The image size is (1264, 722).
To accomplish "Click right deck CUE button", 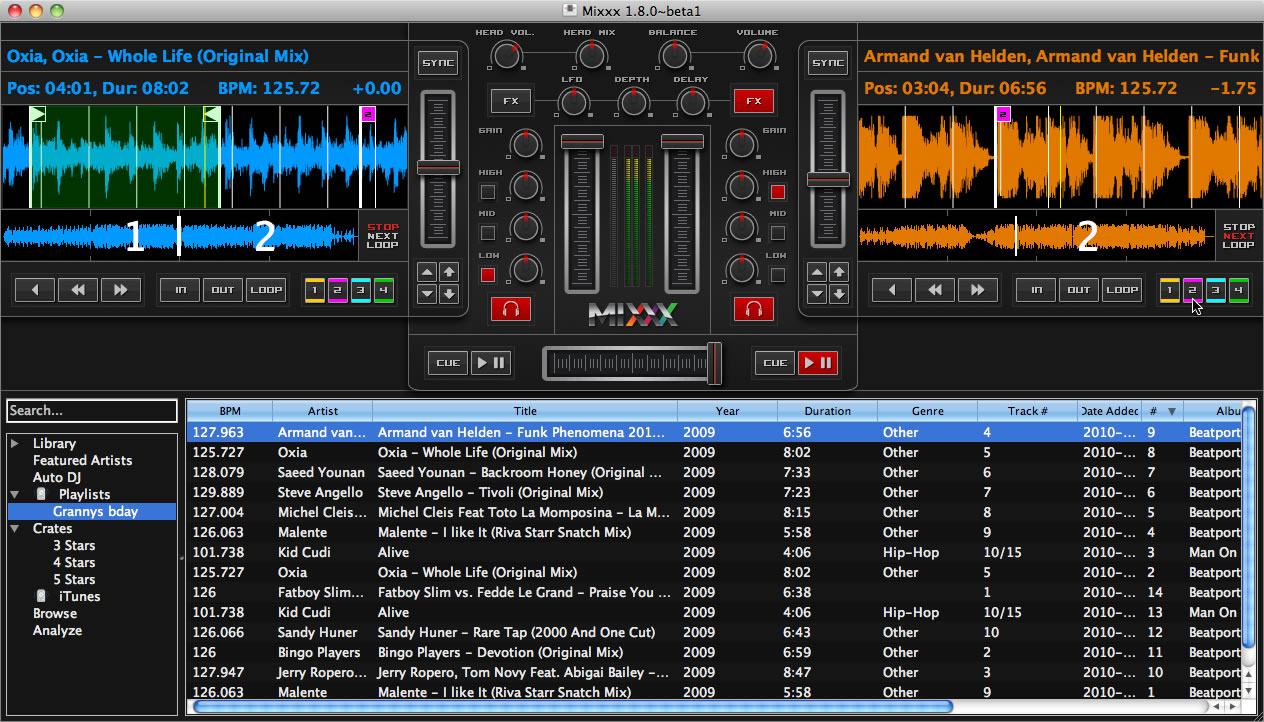I will click(x=775, y=362).
